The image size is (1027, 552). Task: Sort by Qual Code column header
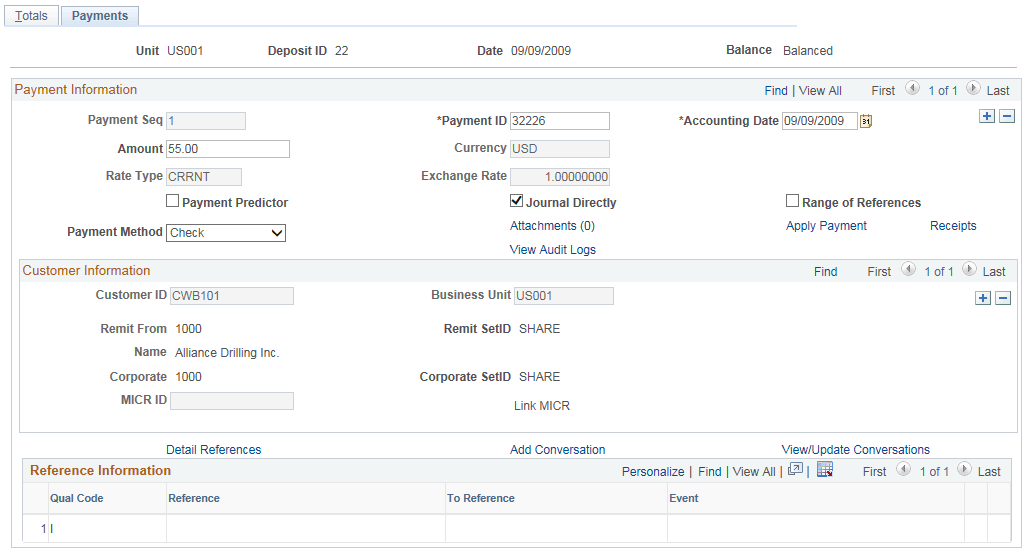coord(77,498)
